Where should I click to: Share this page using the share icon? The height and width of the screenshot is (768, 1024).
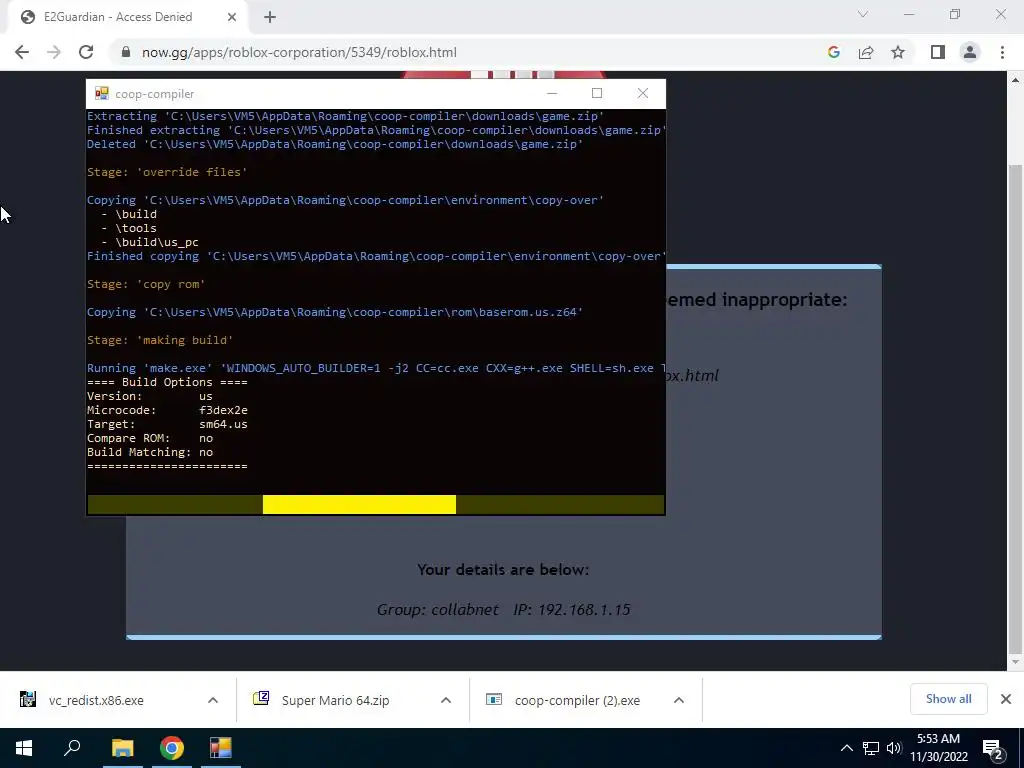click(x=866, y=52)
